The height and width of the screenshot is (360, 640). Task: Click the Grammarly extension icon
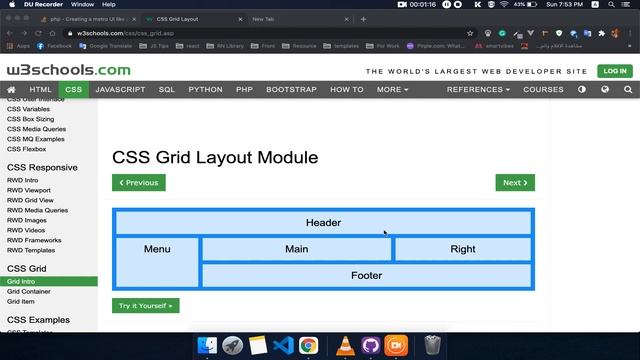click(x=502, y=33)
